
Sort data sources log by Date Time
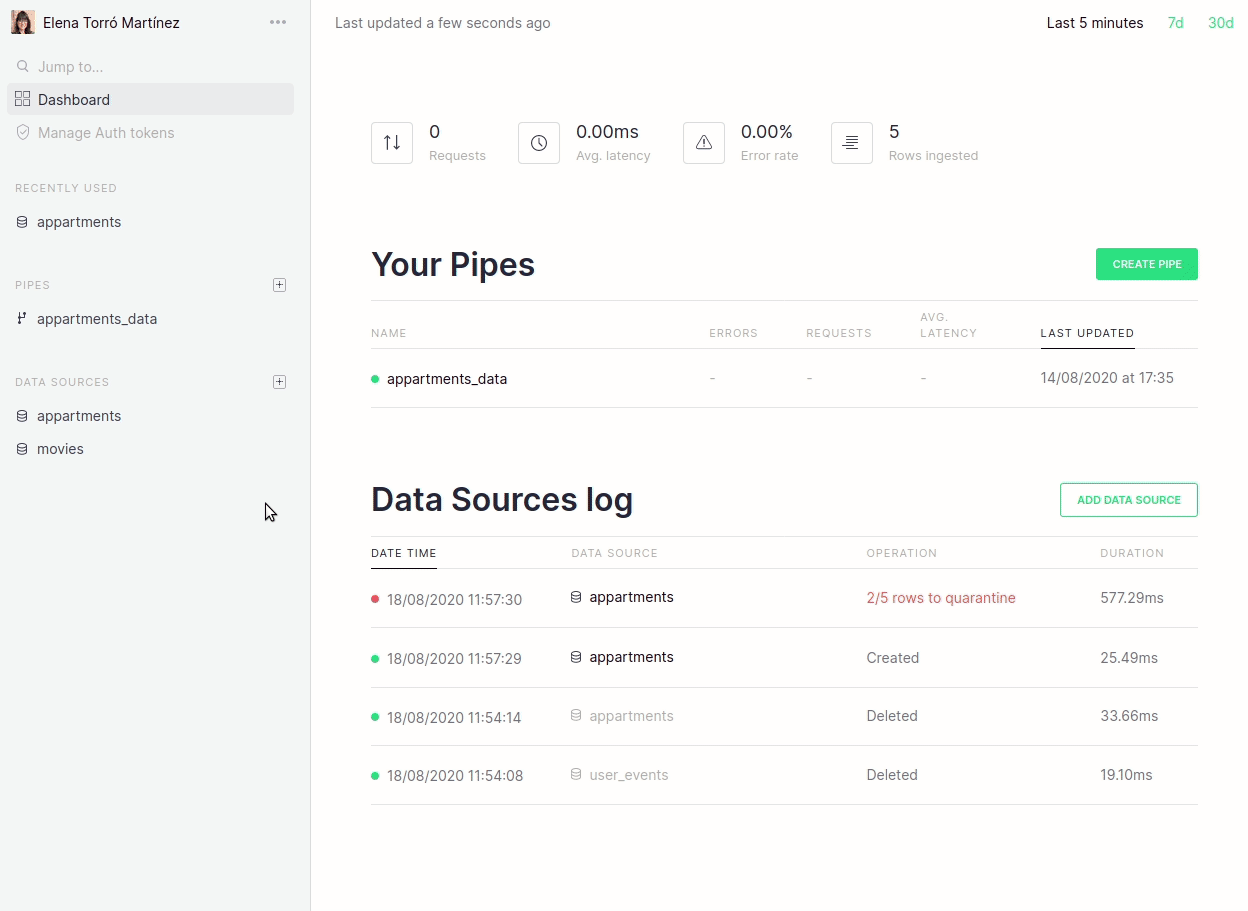tap(403, 553)
